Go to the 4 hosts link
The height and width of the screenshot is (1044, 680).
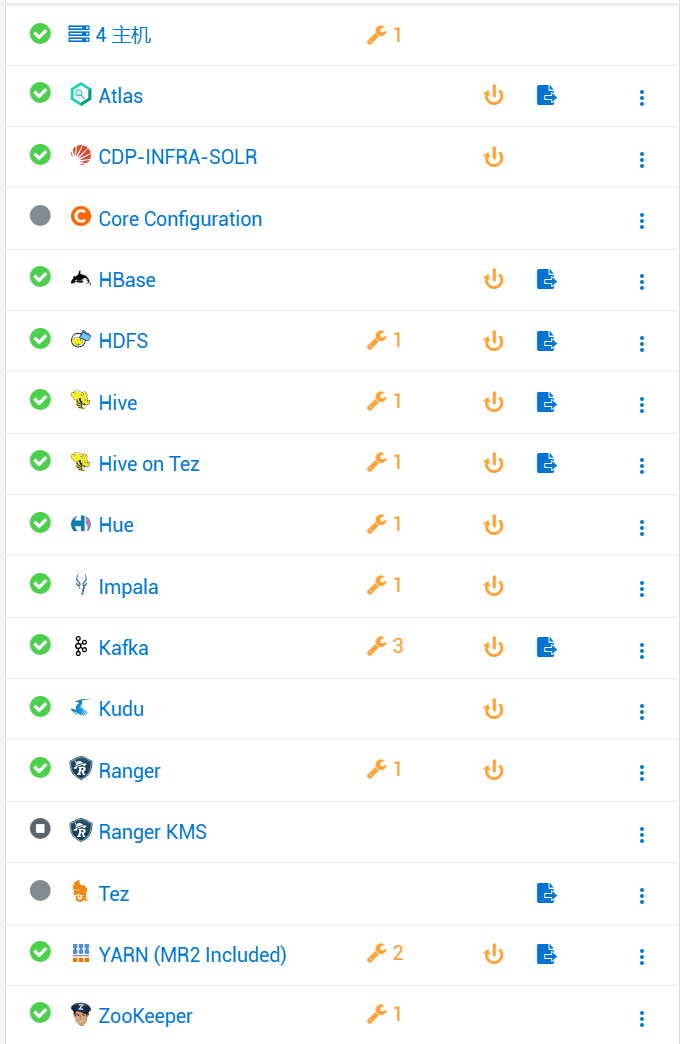tap(123, 35)
